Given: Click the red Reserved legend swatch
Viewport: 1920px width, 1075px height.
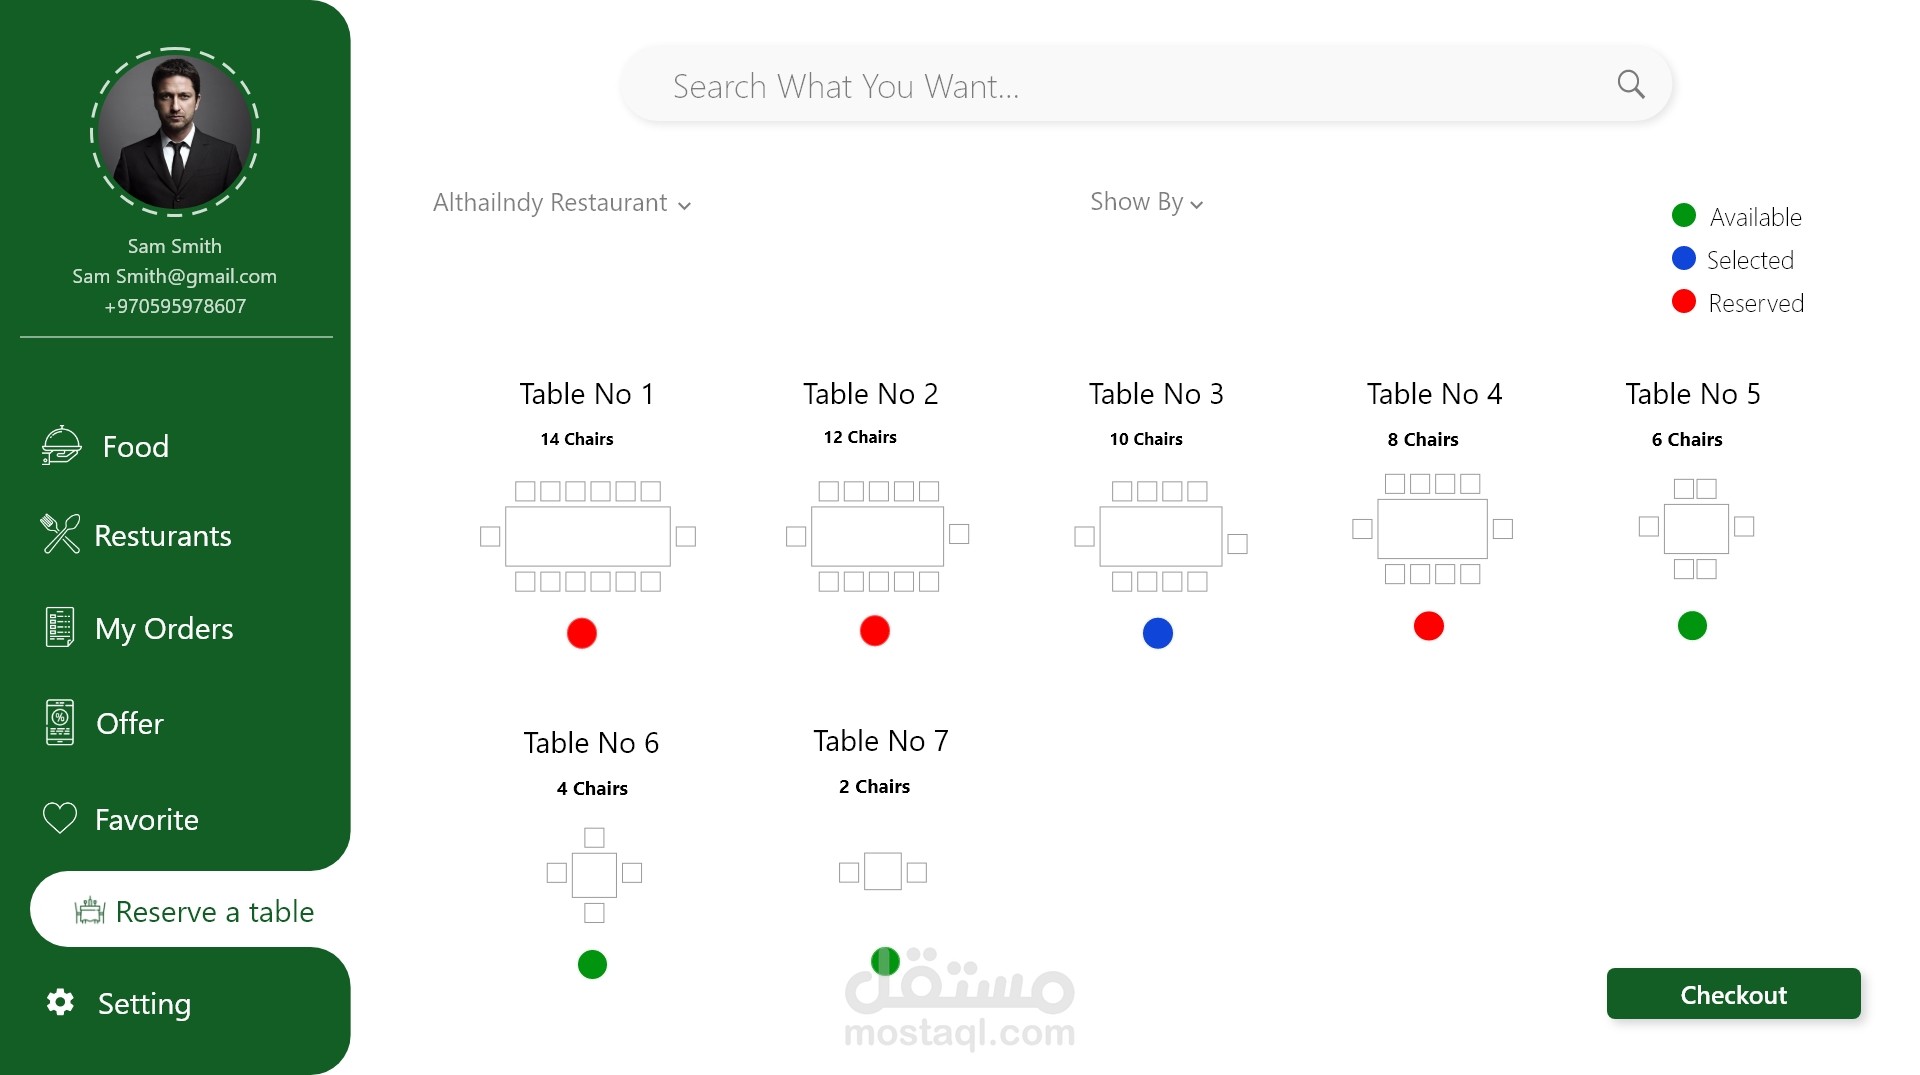Looking at the screenshot, I should point(1684,302).
